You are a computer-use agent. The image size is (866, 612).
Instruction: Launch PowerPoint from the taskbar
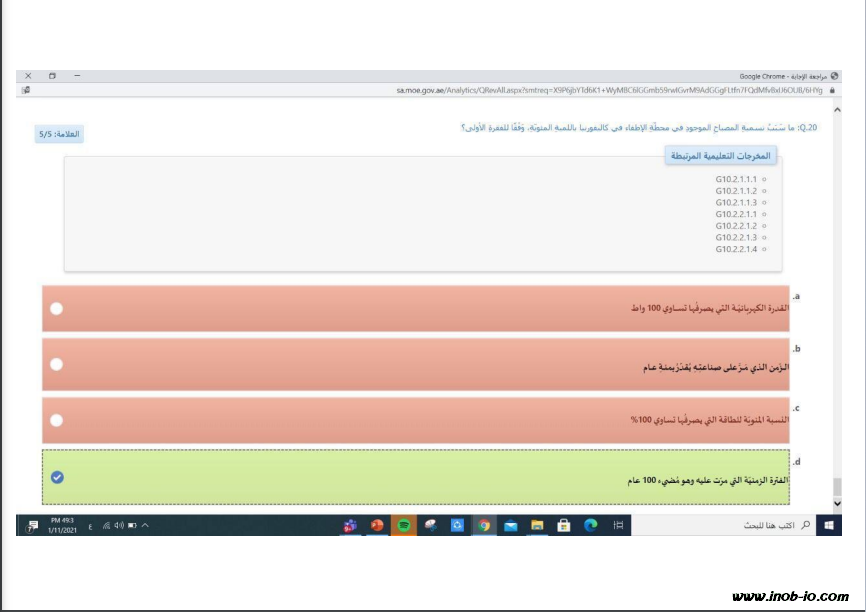377,525
